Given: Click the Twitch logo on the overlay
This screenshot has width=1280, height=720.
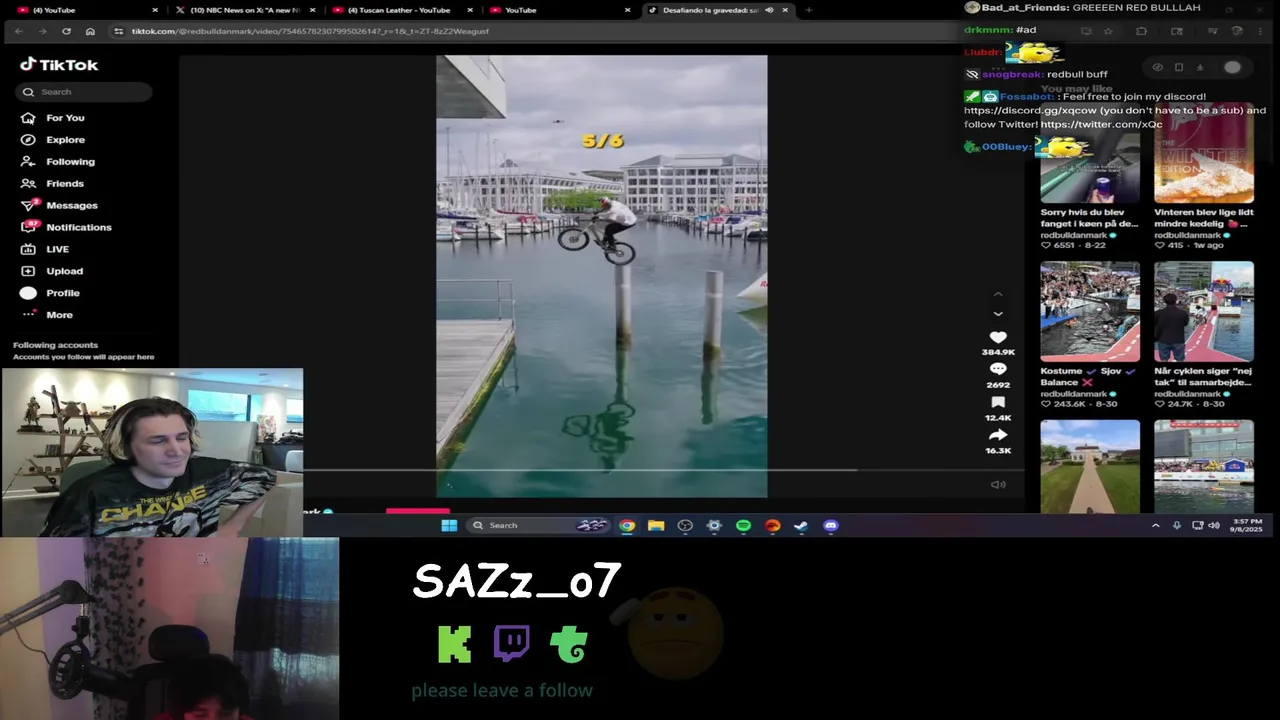Looking at the screenshot, I should tap(512, 644).
